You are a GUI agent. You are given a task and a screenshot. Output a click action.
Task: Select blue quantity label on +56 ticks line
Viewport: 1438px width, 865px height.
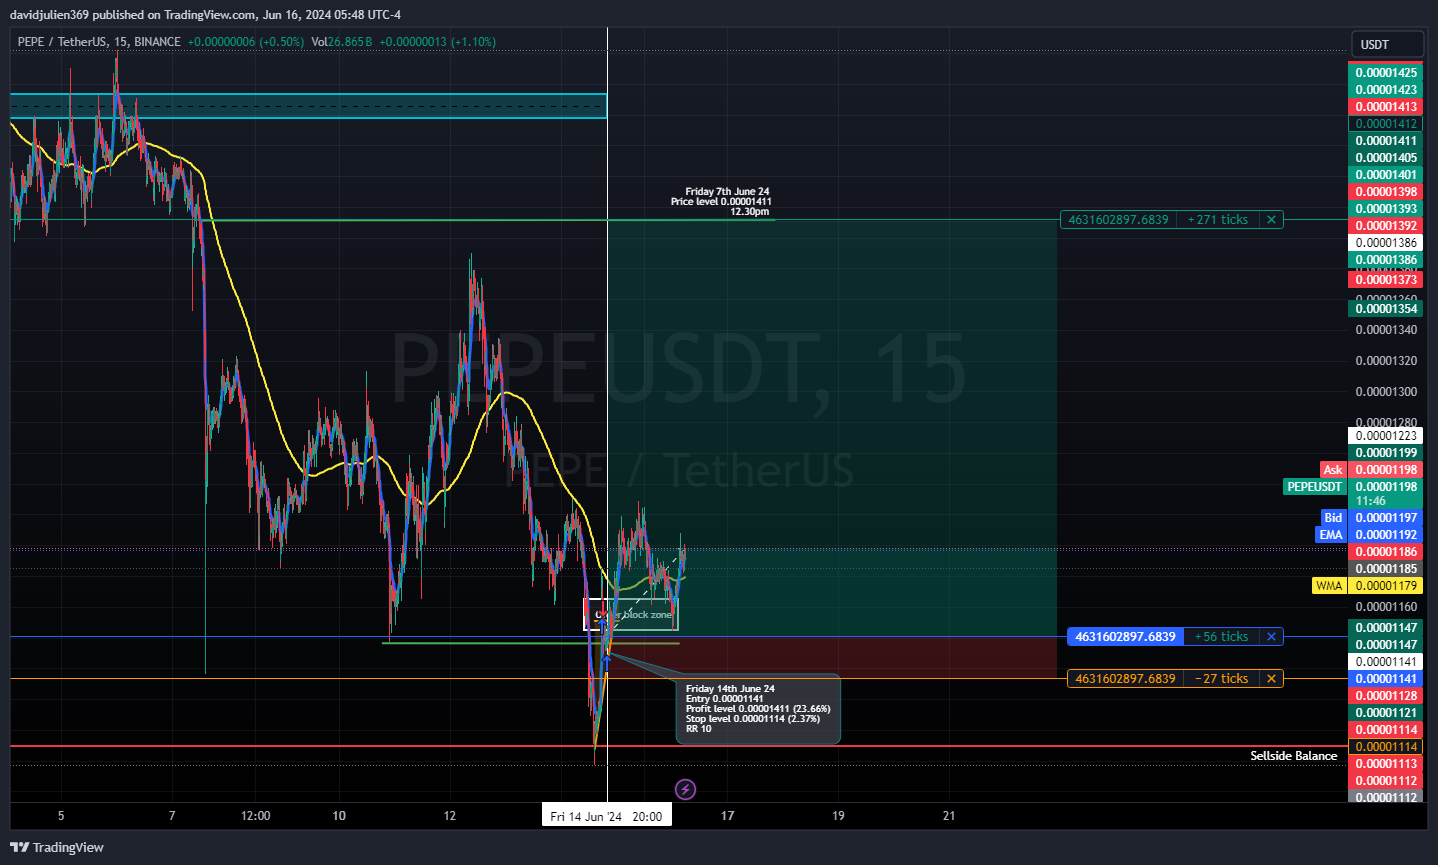pyautogui.click(x=1125, y=636)
